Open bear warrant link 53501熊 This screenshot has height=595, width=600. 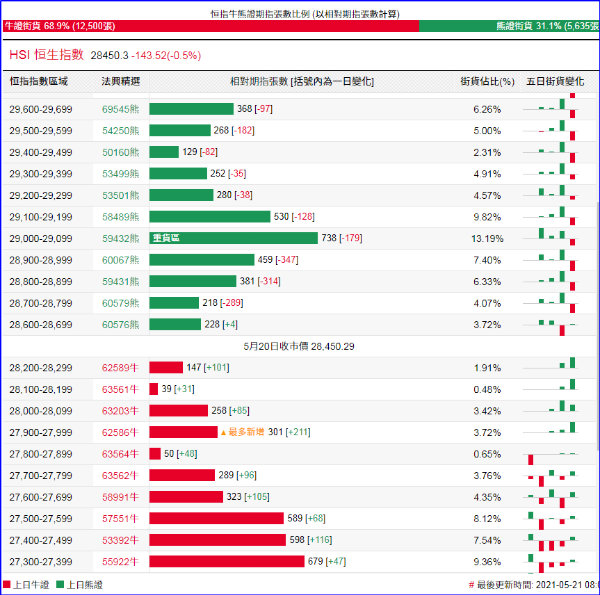coord(121,196)
